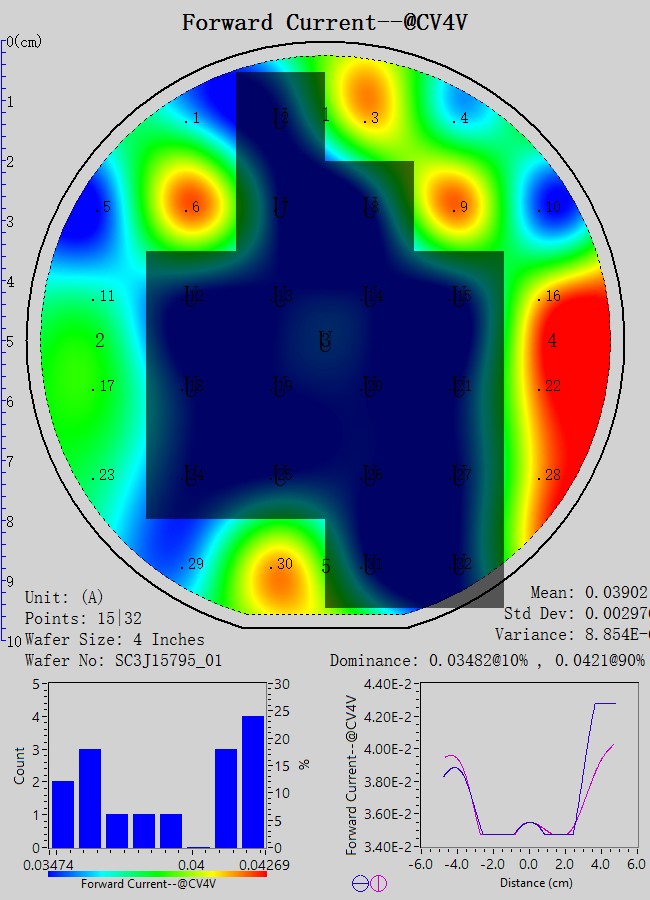Click measurement point 28 on wafer map
650x900 pixels.
548,476
